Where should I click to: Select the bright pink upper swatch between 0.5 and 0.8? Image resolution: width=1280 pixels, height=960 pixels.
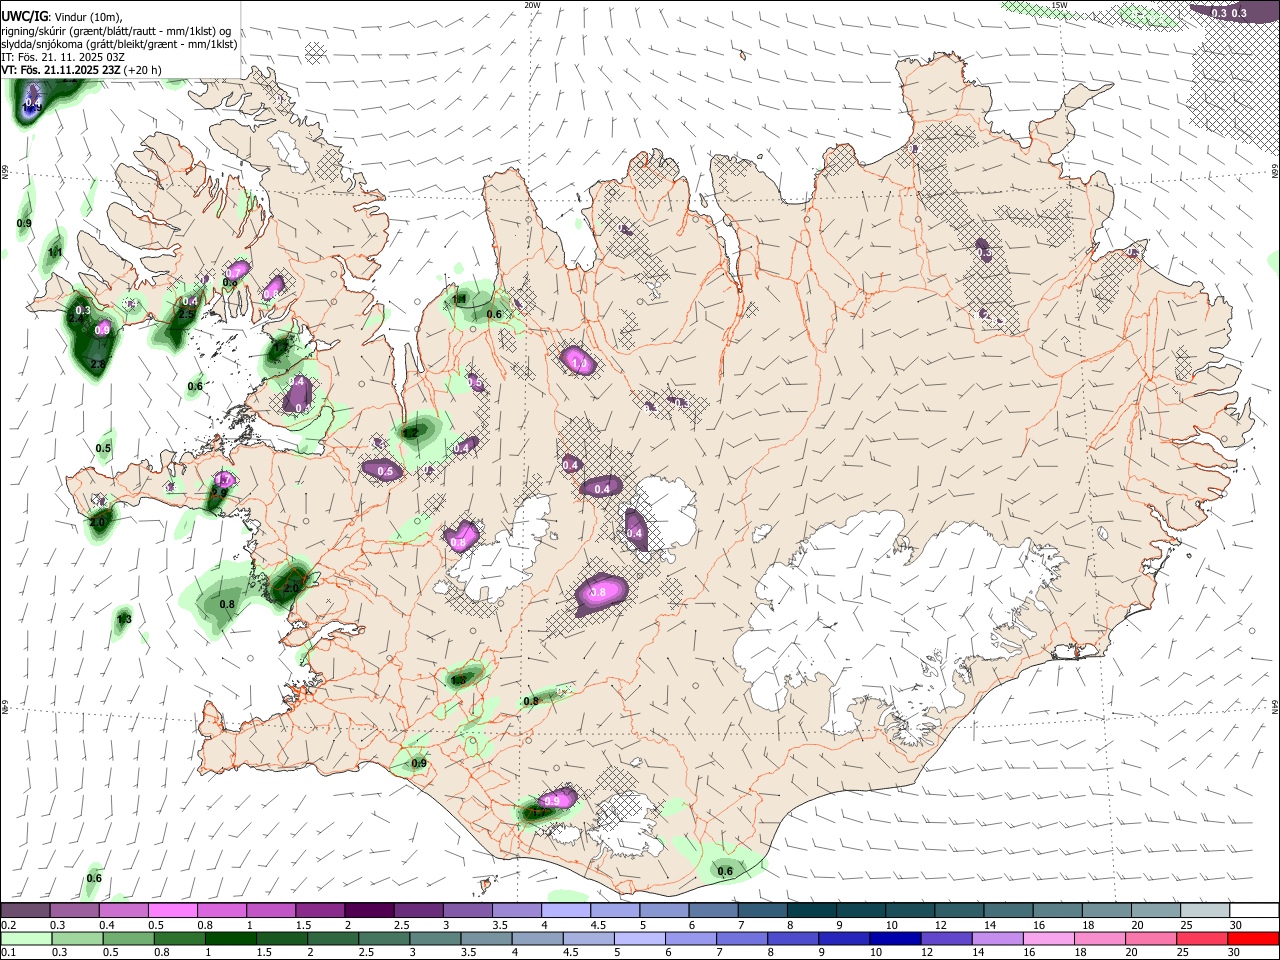pos(172,910)
